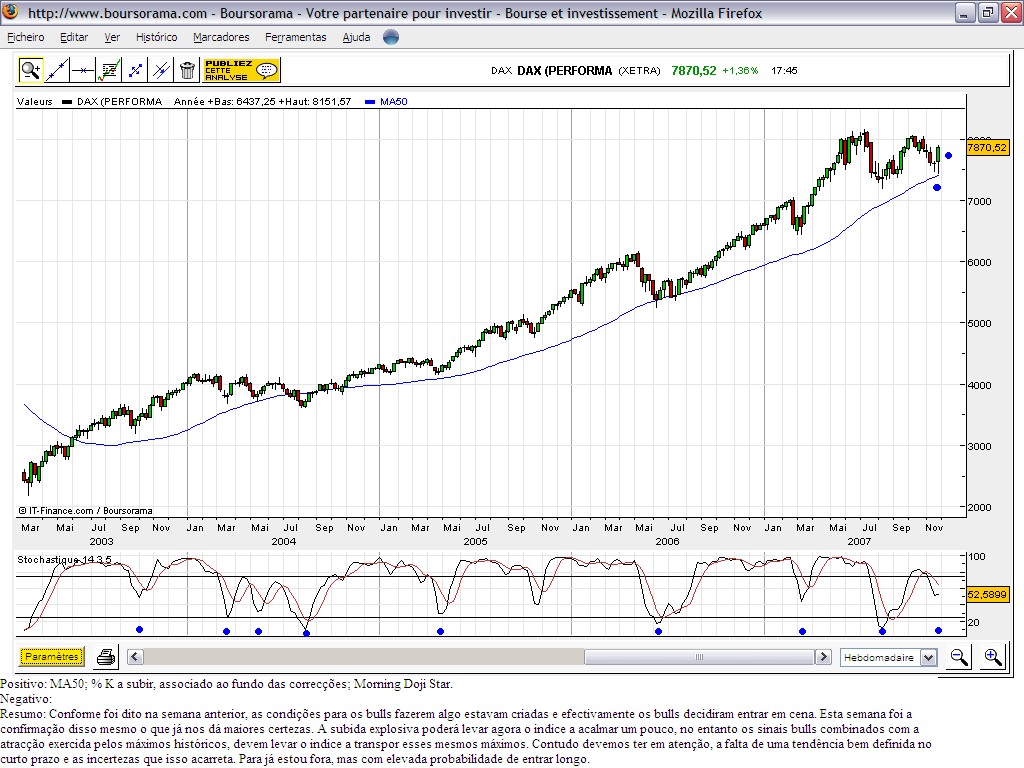
Task: Open the Hebdomadaire period dropdown
Action: point(888,657)
